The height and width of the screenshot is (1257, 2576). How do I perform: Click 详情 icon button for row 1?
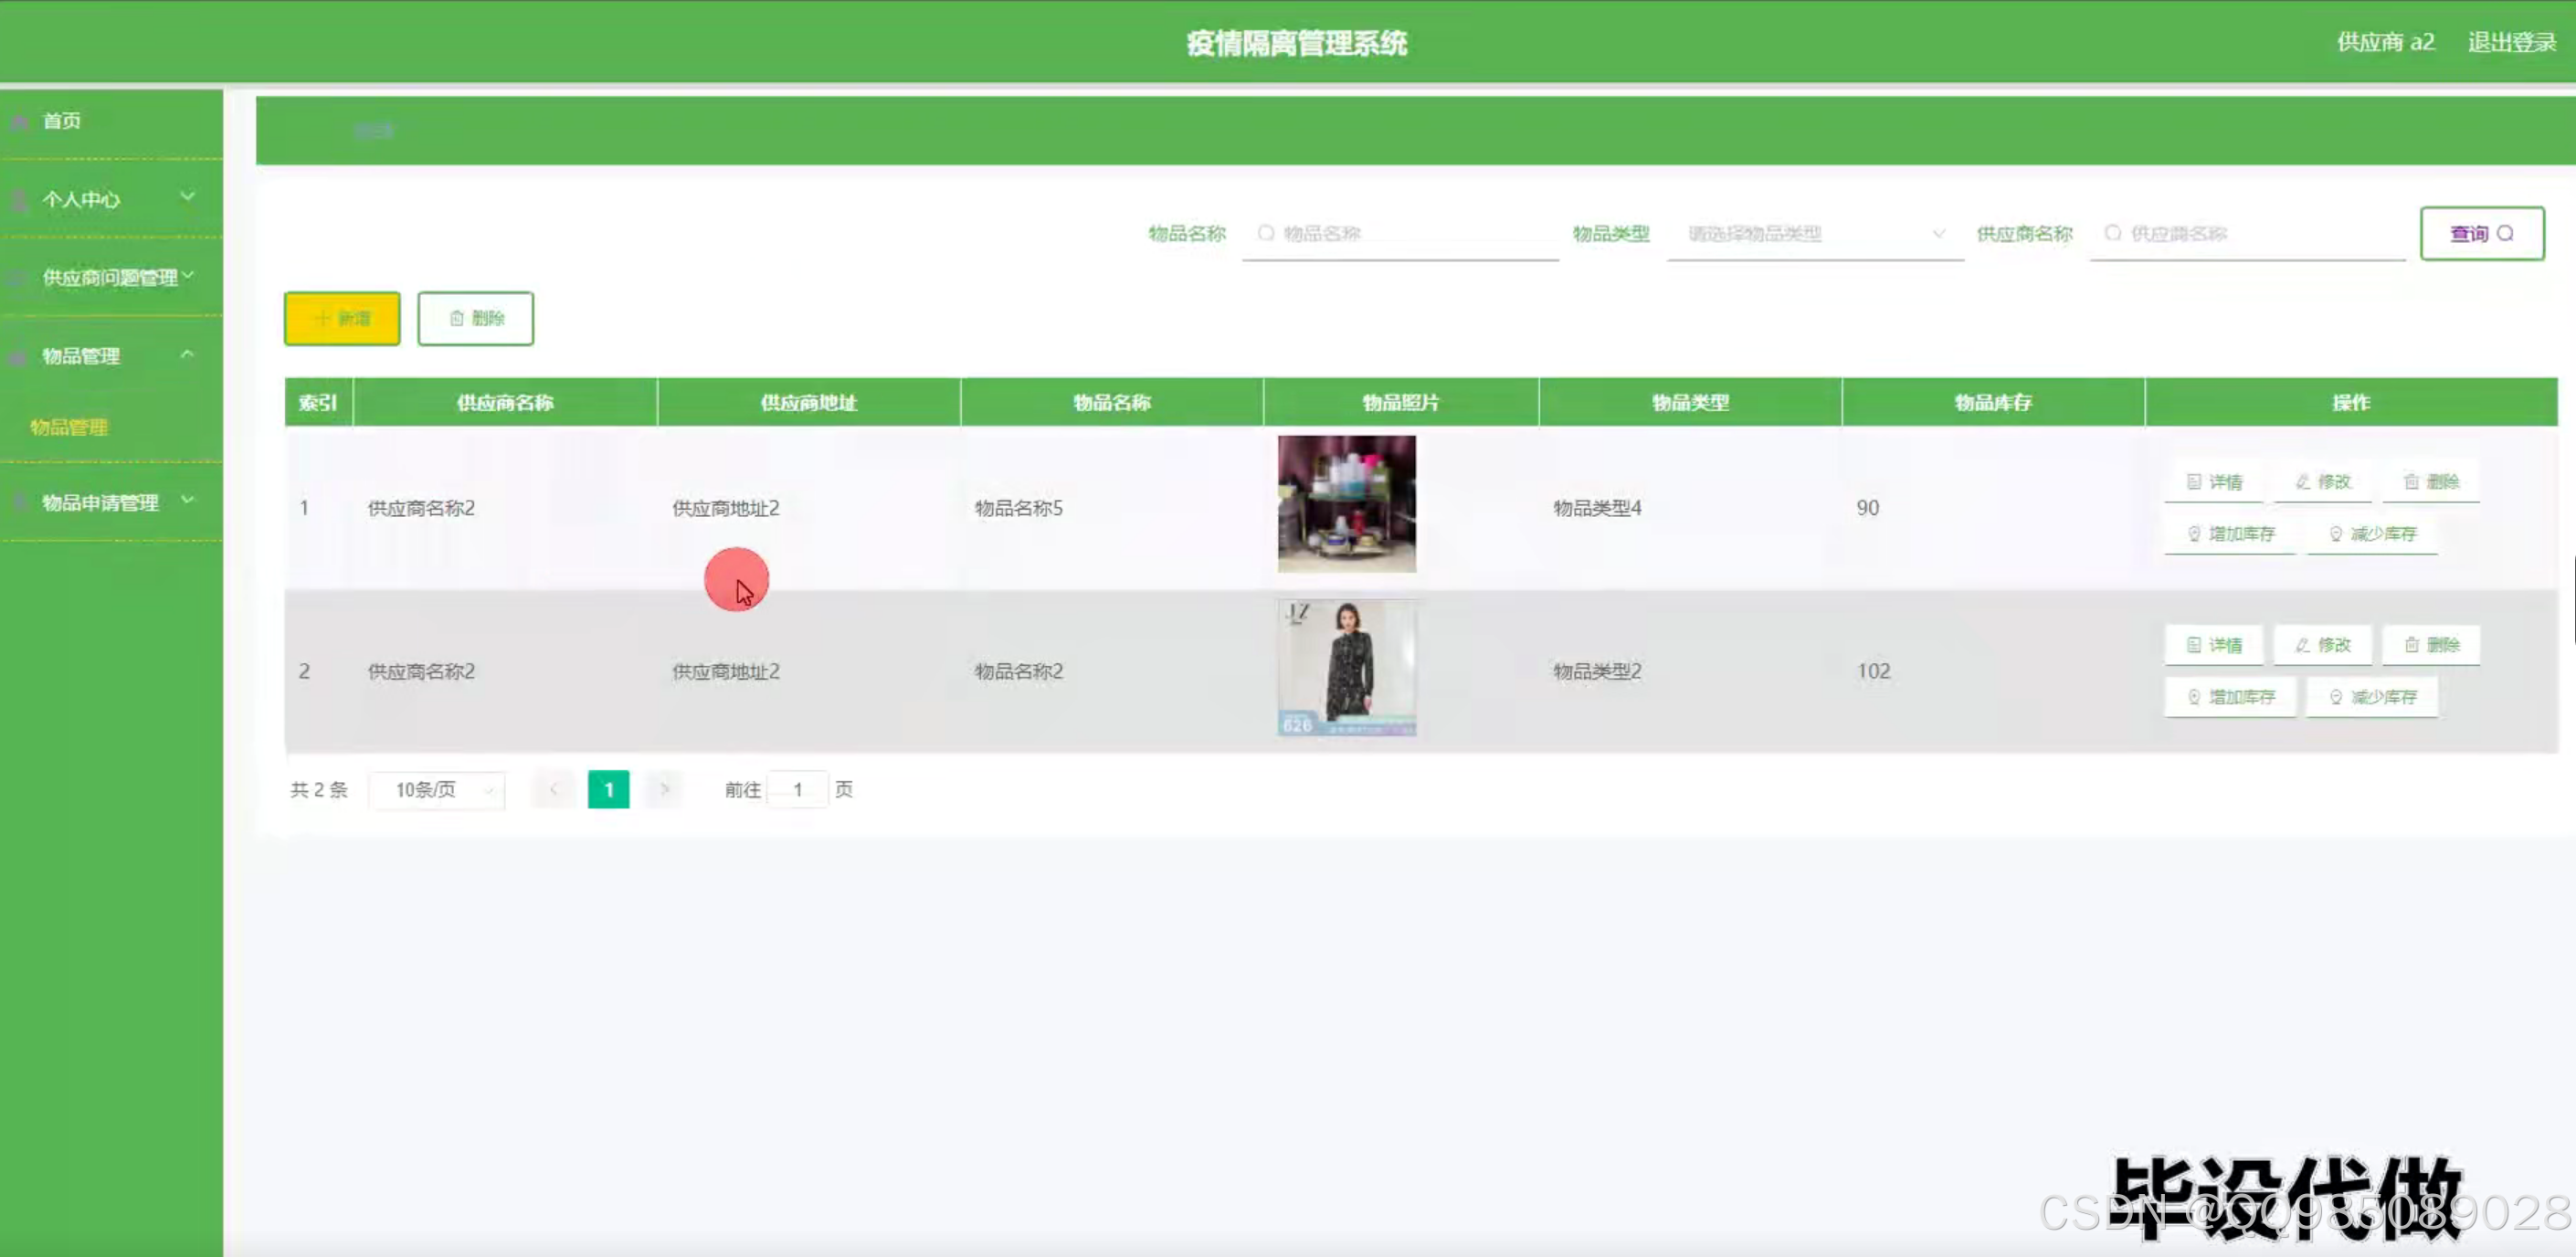point(2214,482)
